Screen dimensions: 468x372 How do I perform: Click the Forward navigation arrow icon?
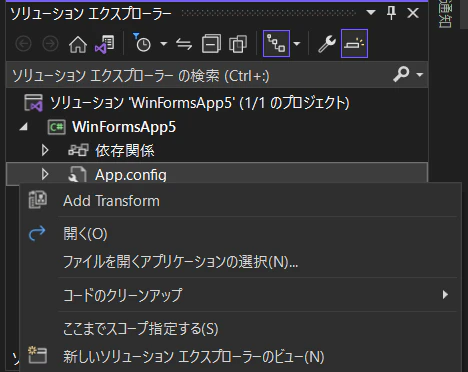[50, 44]
